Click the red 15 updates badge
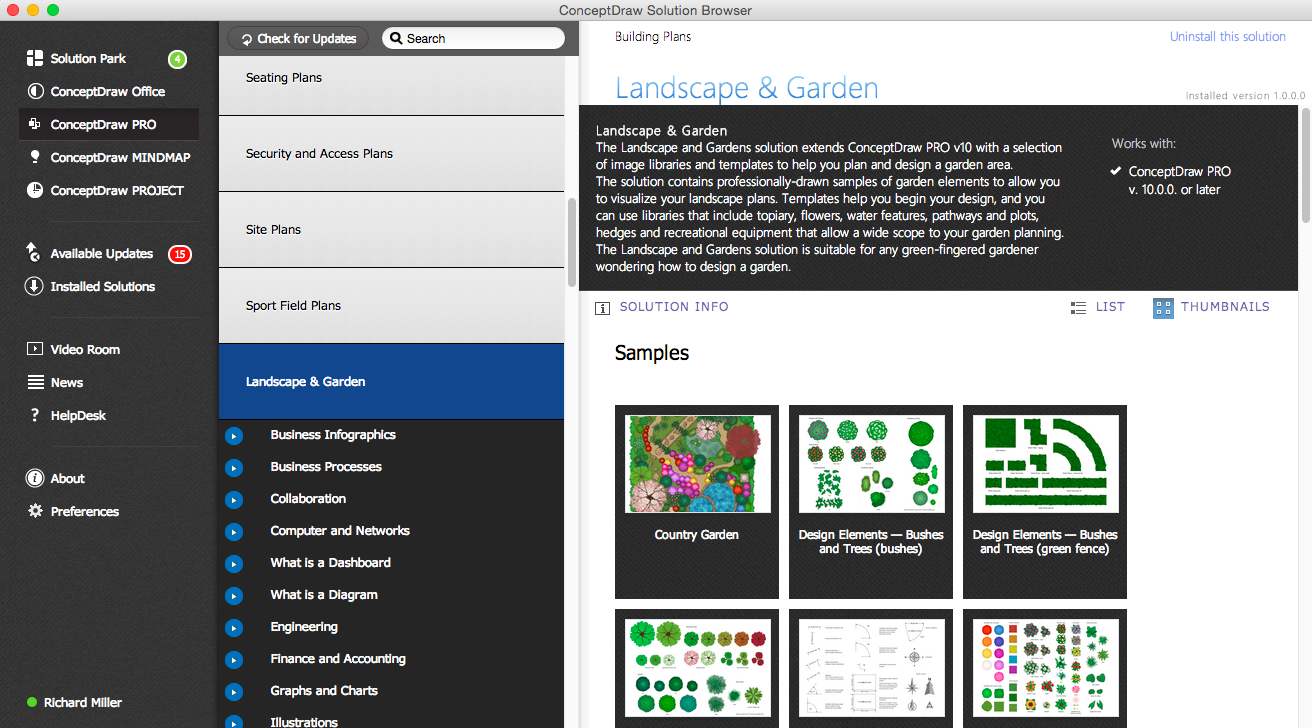The height and width of the screenshot is (728, 1312). click(x=180, y=254)
